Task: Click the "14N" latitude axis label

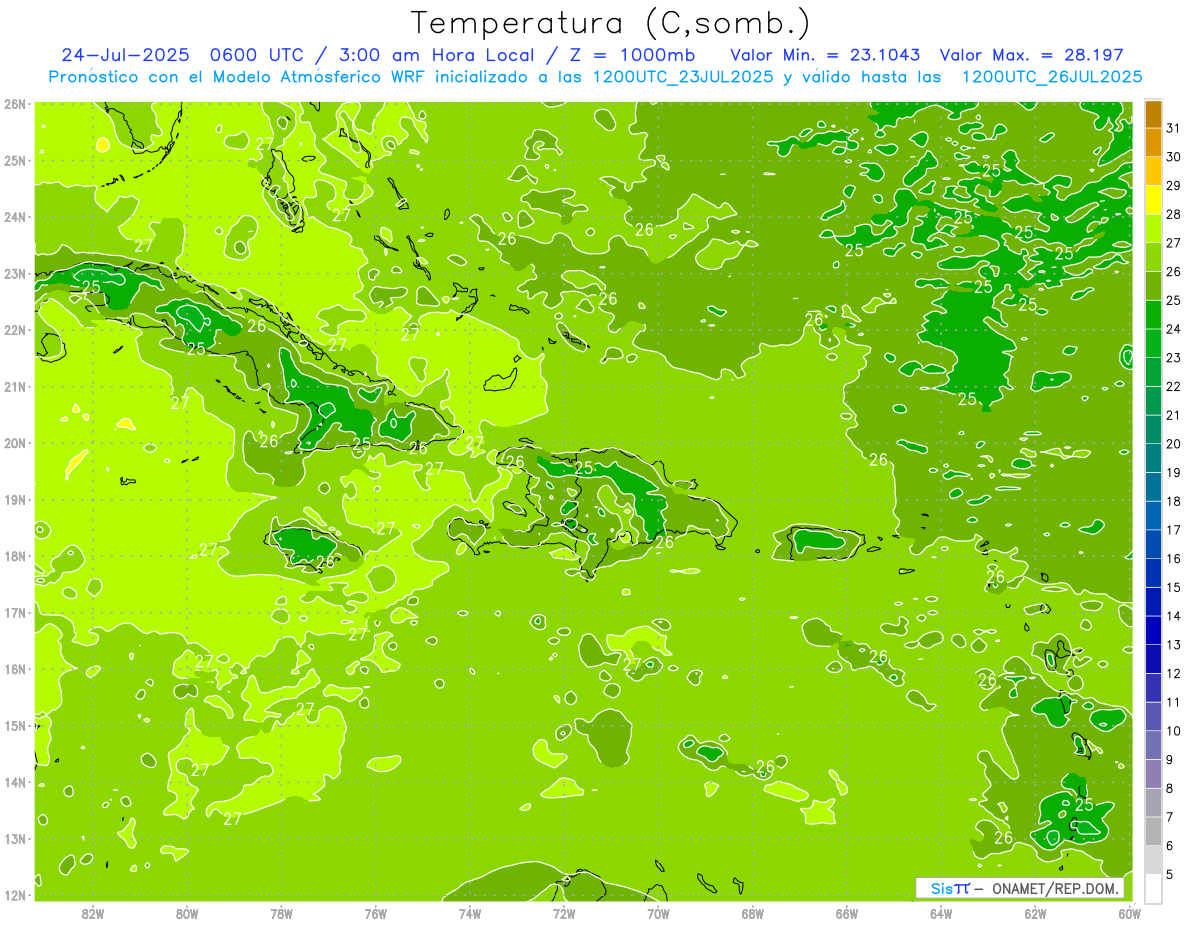Action: tap(15, 782)
